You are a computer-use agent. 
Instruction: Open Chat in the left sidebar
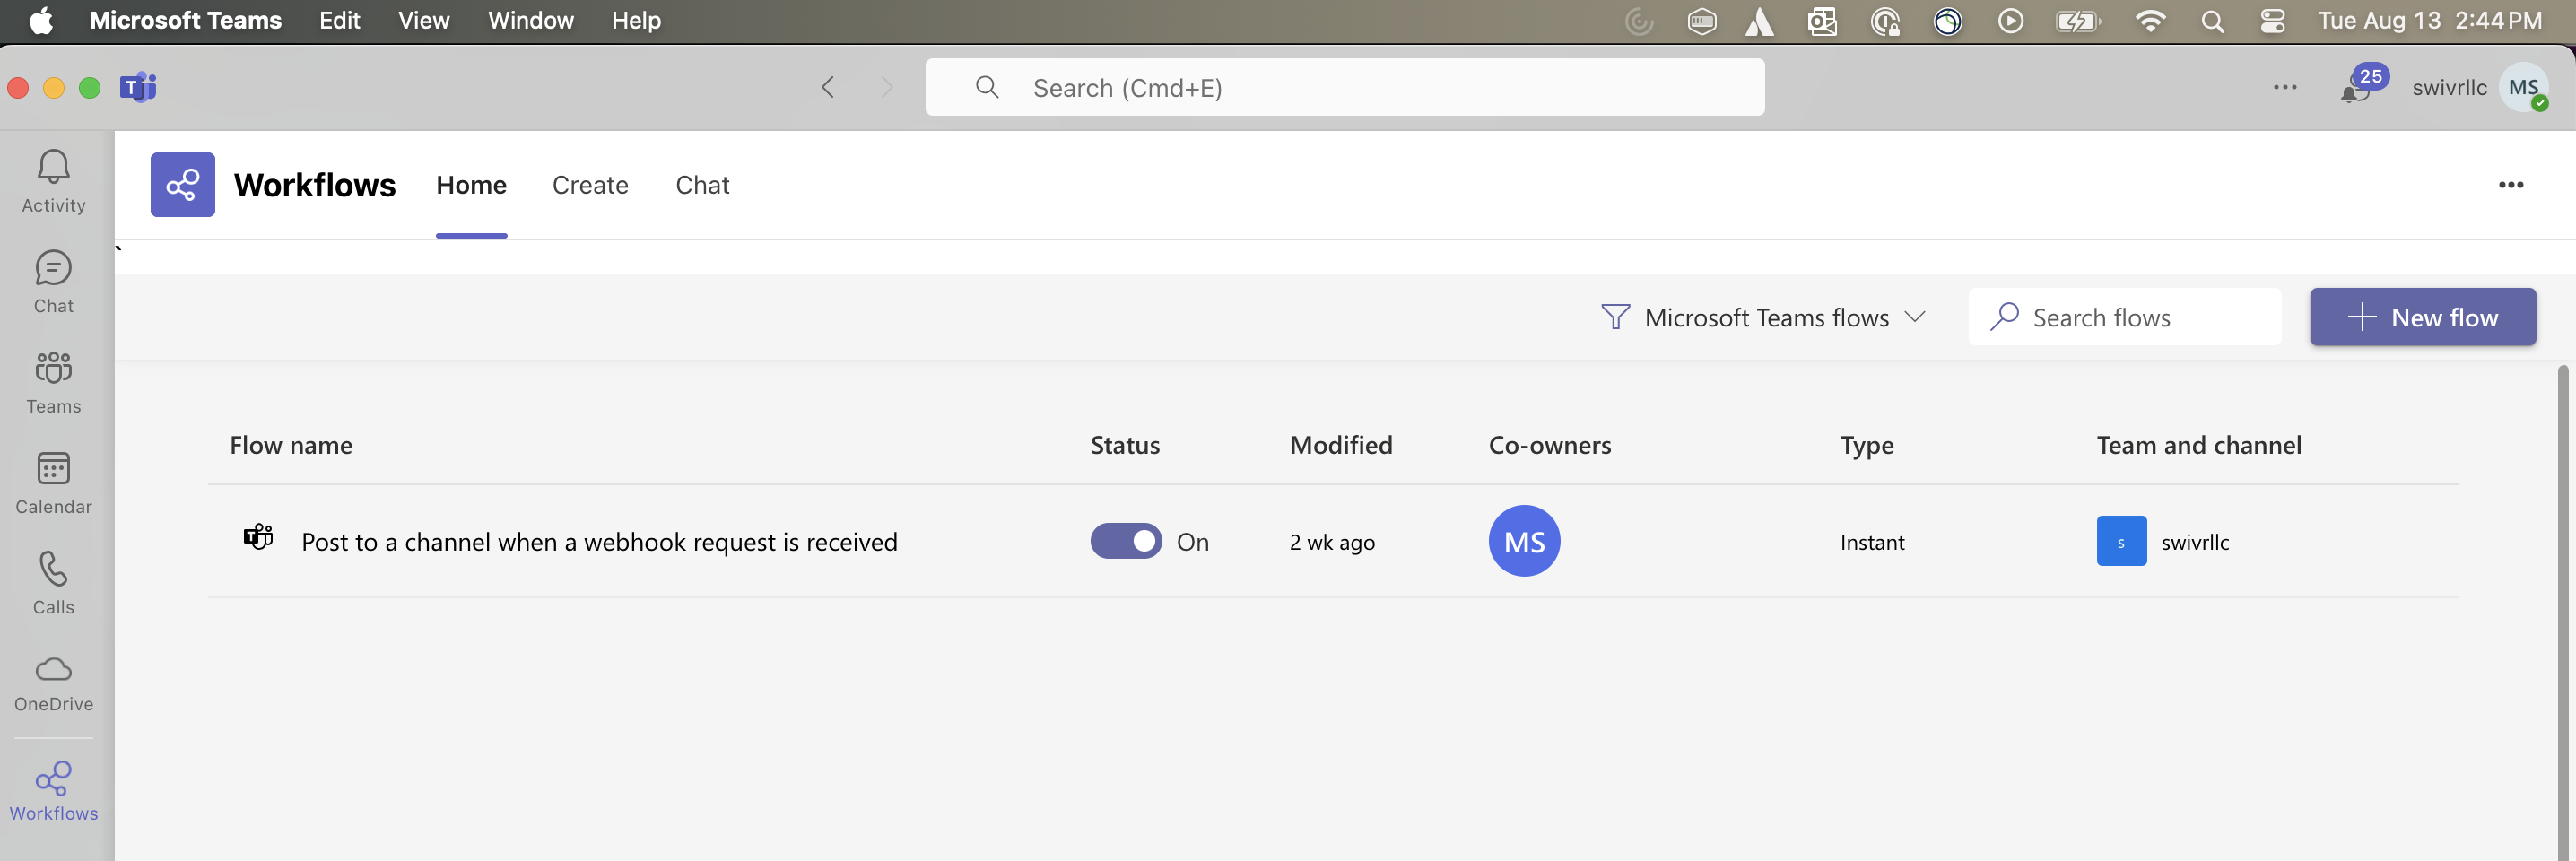54,283
